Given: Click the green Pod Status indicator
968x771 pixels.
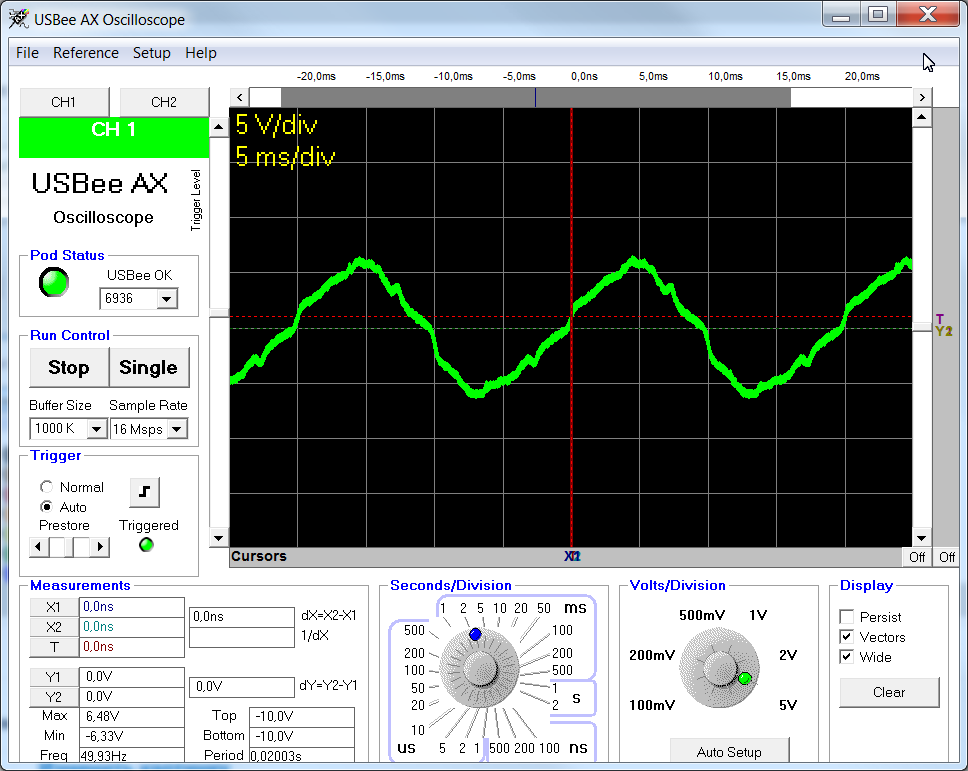Looking at the screenshot, I should coord(54,283).
